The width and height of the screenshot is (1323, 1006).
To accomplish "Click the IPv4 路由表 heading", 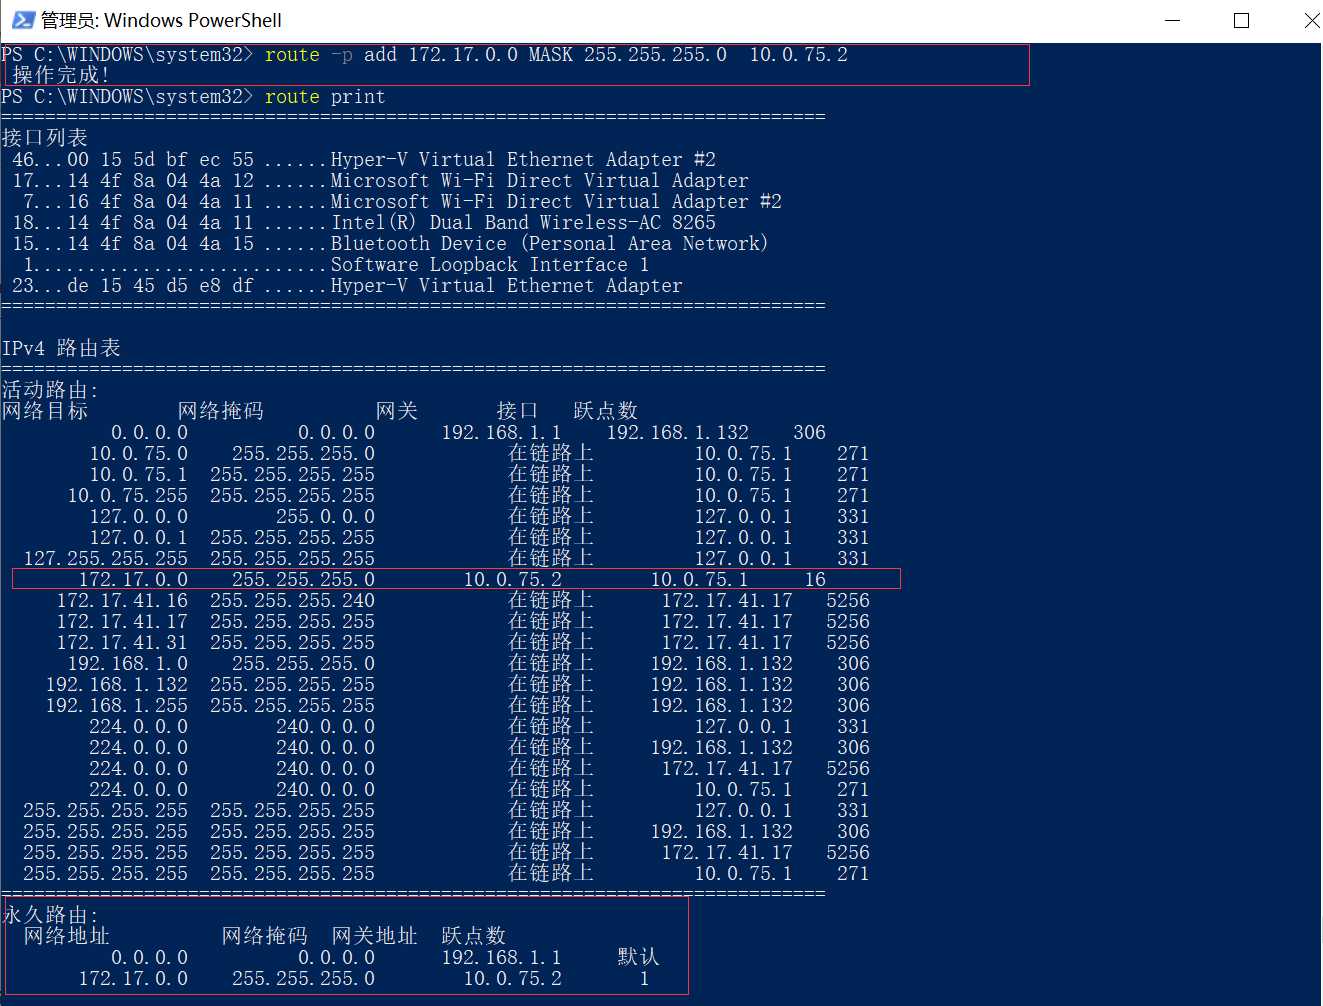I will (x=61, y=348).
